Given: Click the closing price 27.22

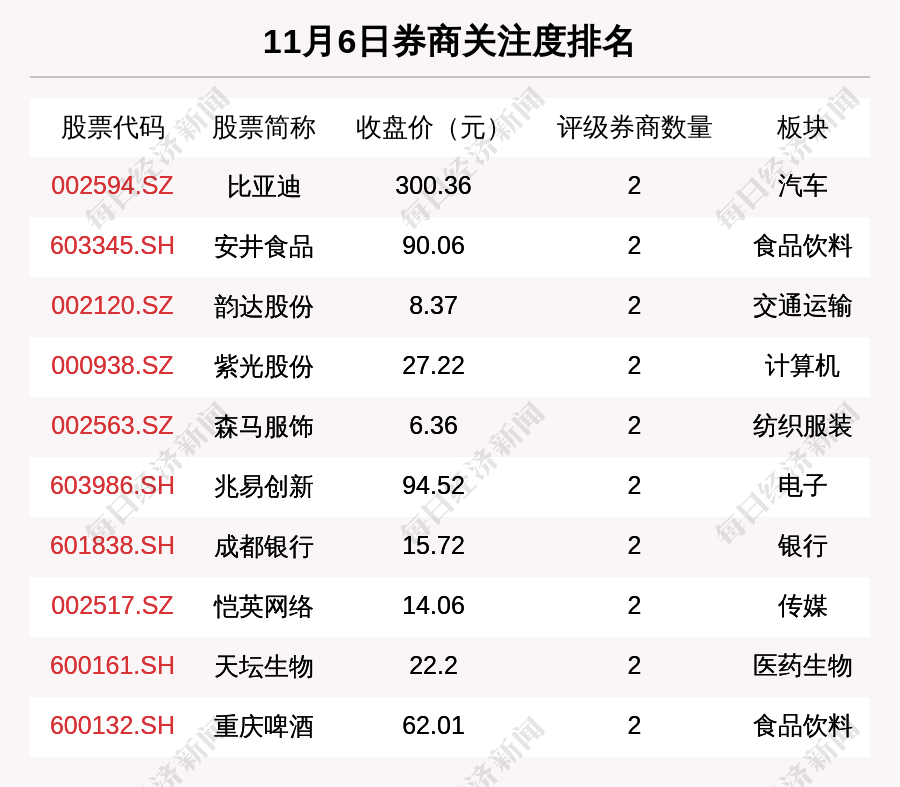Looking at the screenshot, I should coord(433,366).
